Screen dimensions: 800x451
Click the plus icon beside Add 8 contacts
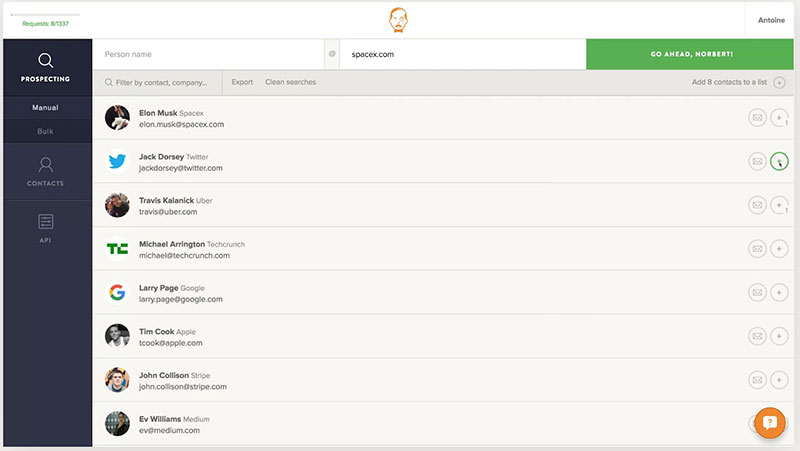(779, 83)
